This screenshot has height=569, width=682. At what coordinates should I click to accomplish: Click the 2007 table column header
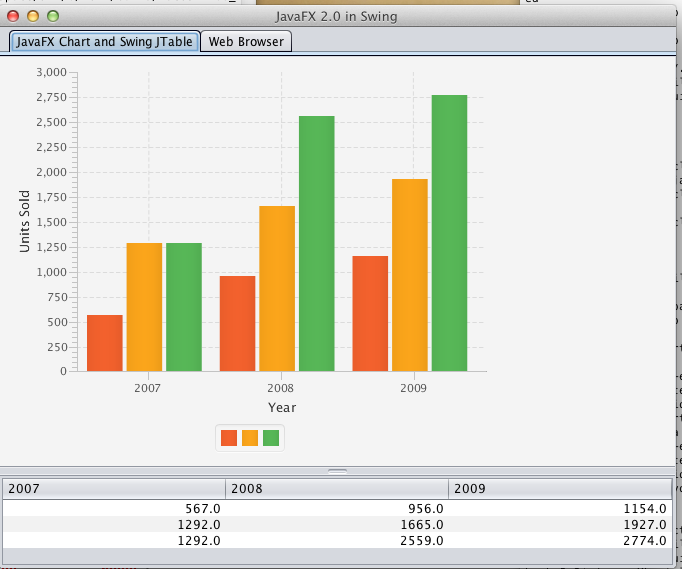[x=114, y=489]
